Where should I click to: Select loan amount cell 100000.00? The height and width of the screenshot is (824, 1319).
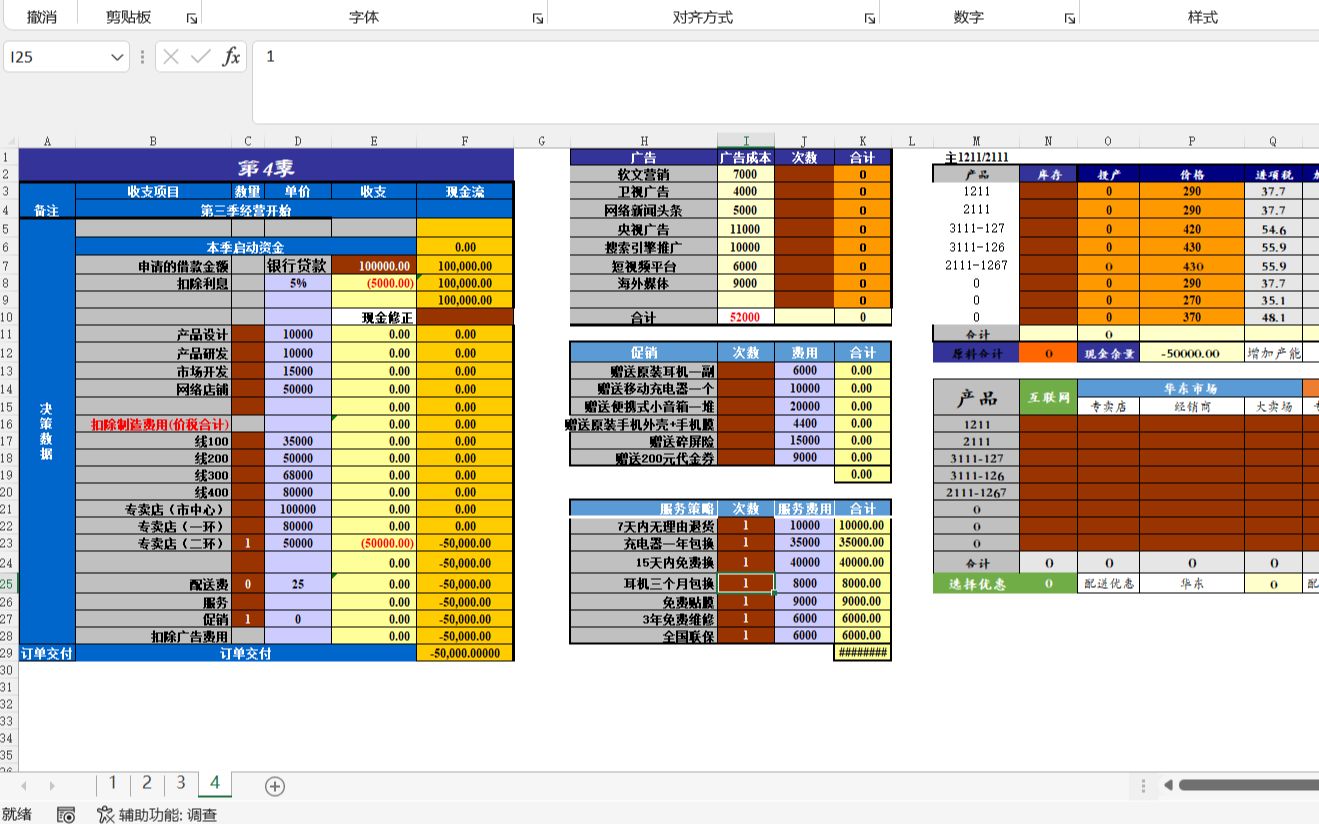click(x=374, y=266)
